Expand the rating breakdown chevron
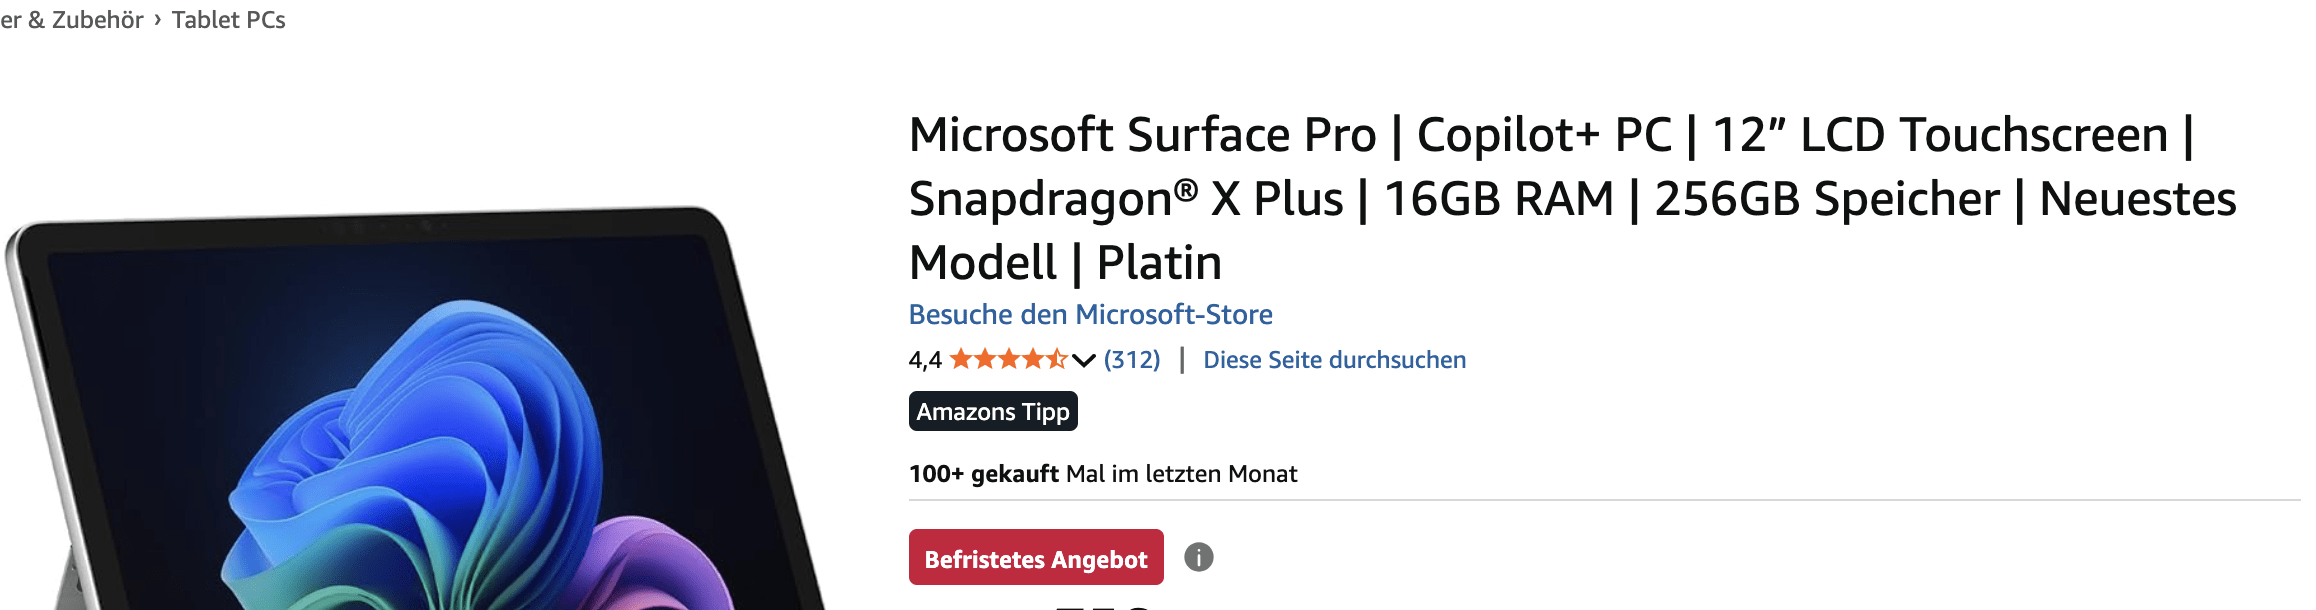The width and height of the screenshot is (2316, 610). tap(1084, 360)
